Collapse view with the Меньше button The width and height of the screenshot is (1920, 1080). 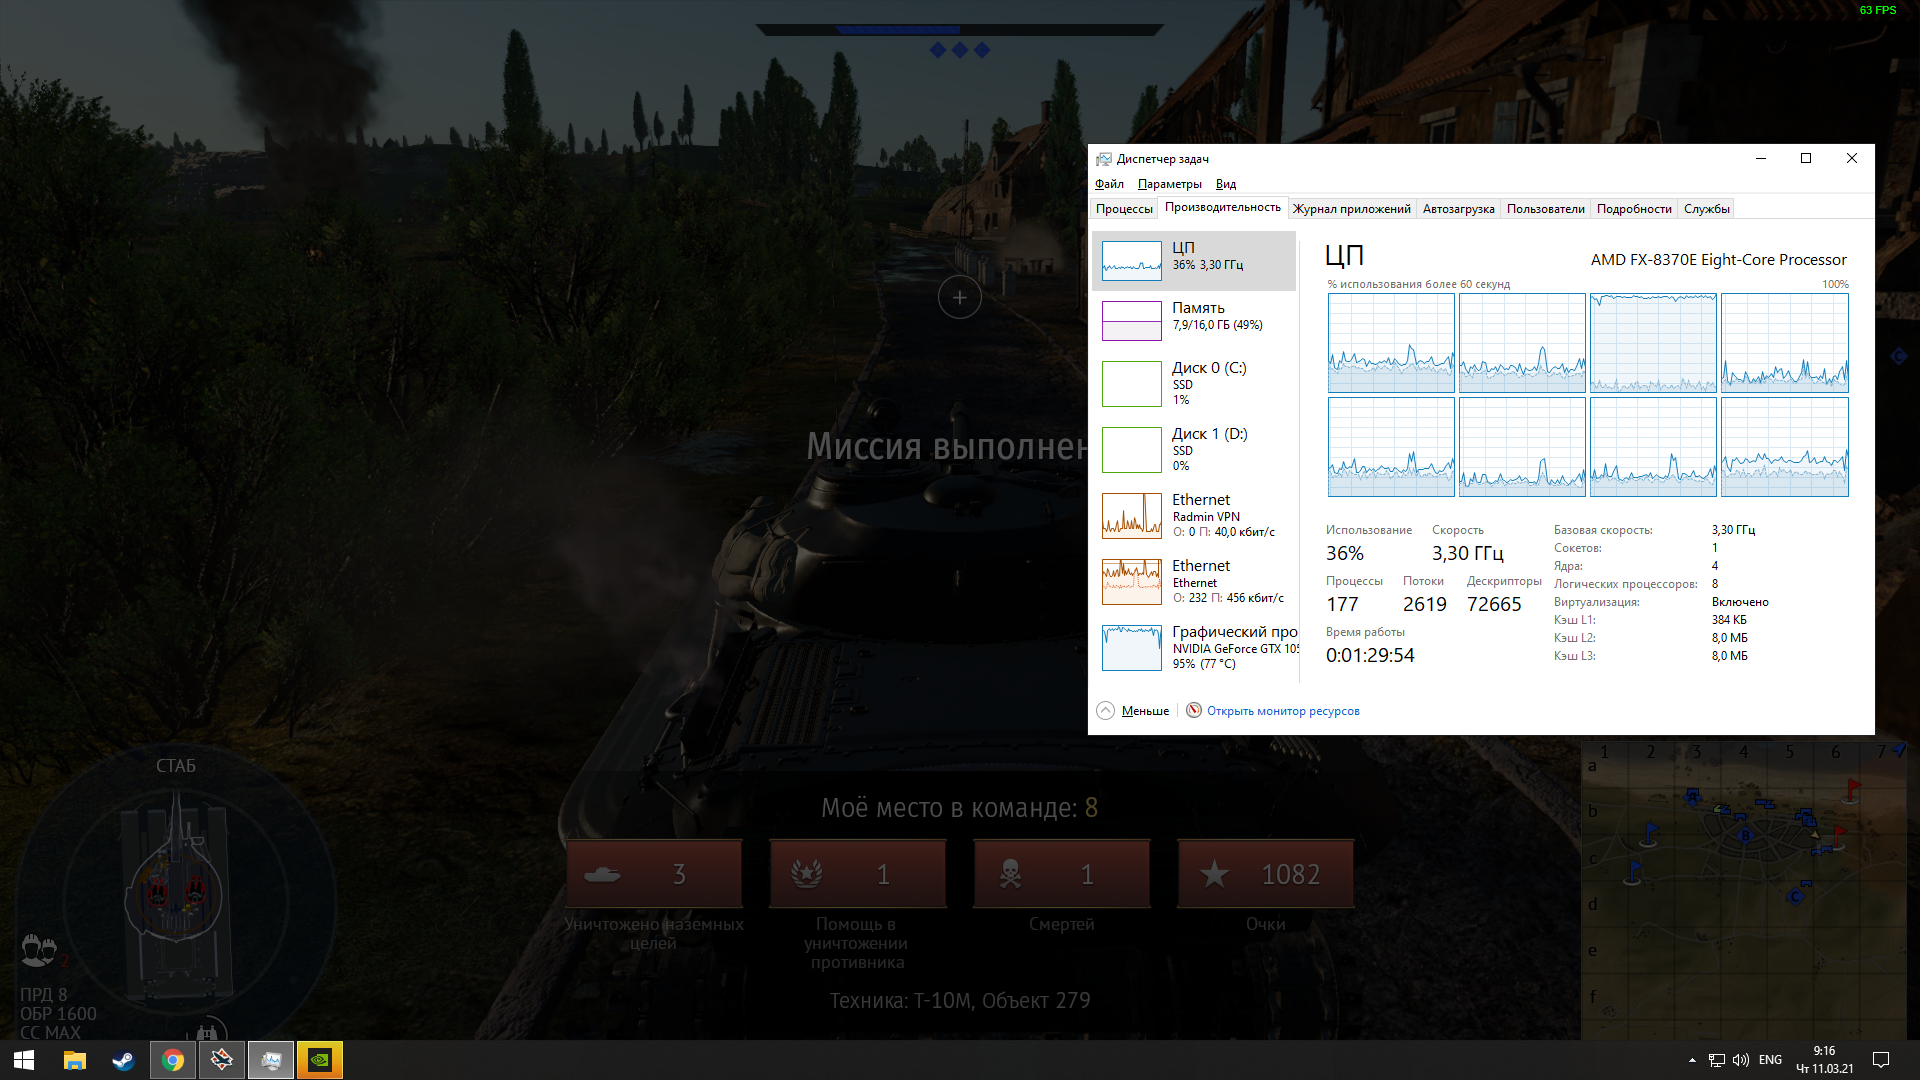point(1133,711)
